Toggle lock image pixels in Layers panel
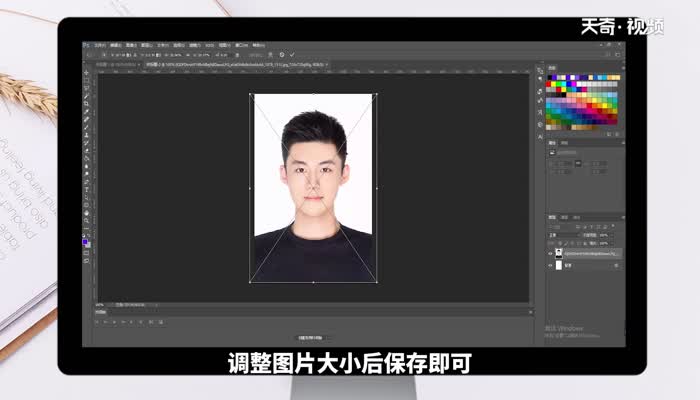 (566, 243)
